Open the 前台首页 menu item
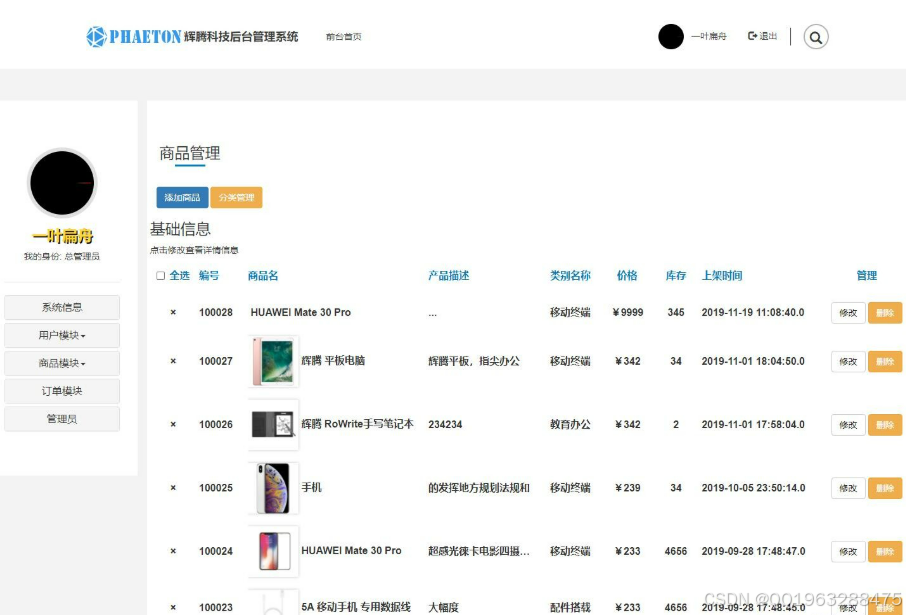This screenshot has height=615, width=906. point(343,35)
